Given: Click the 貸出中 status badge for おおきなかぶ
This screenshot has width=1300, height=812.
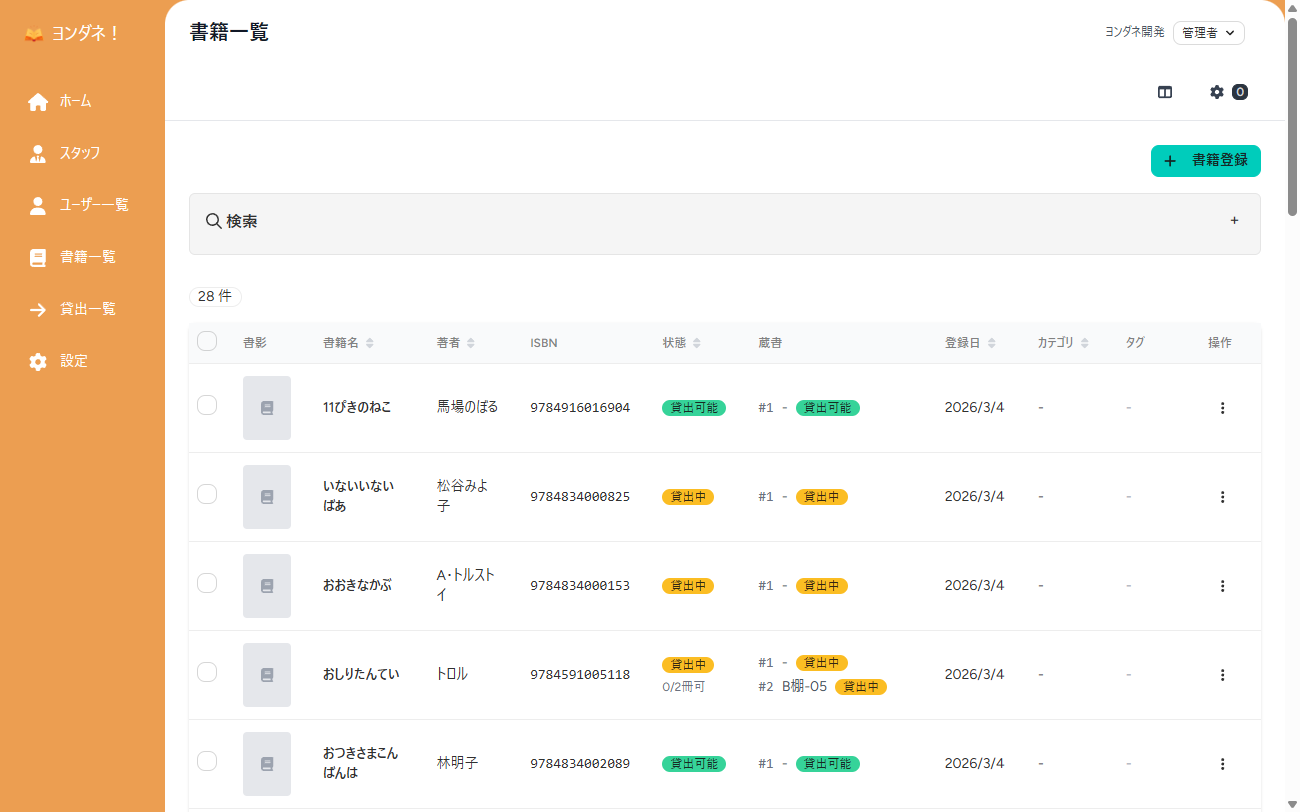Looking at the screenshot, I should pos(688,586).
